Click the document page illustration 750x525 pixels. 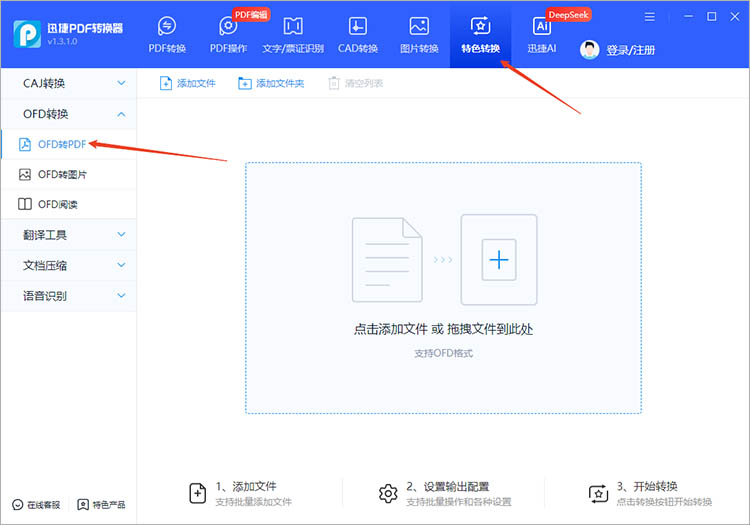[387, 260]
